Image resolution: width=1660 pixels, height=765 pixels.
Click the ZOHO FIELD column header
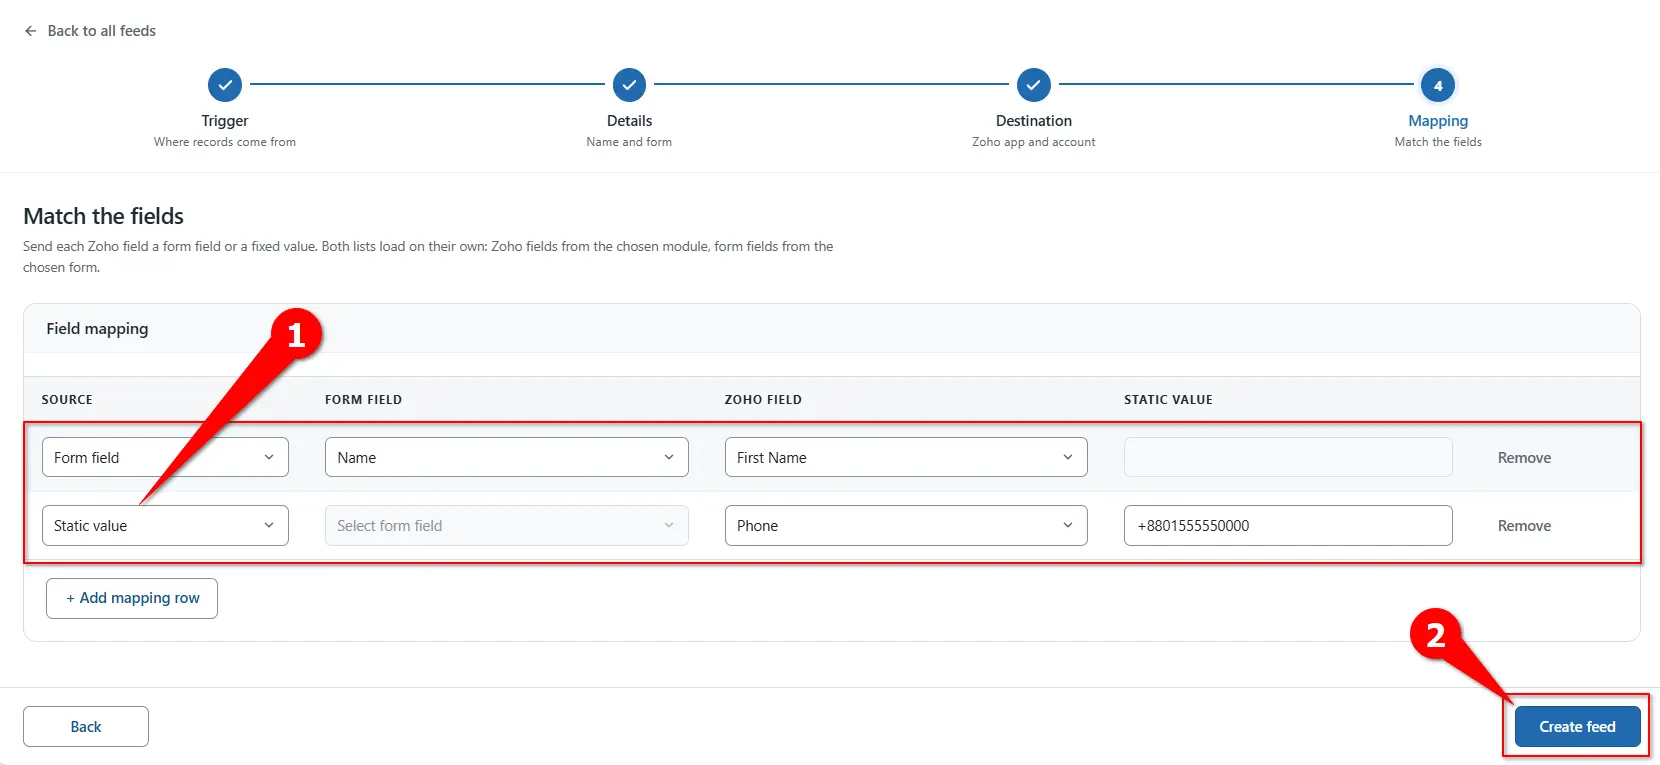(763, 400)
